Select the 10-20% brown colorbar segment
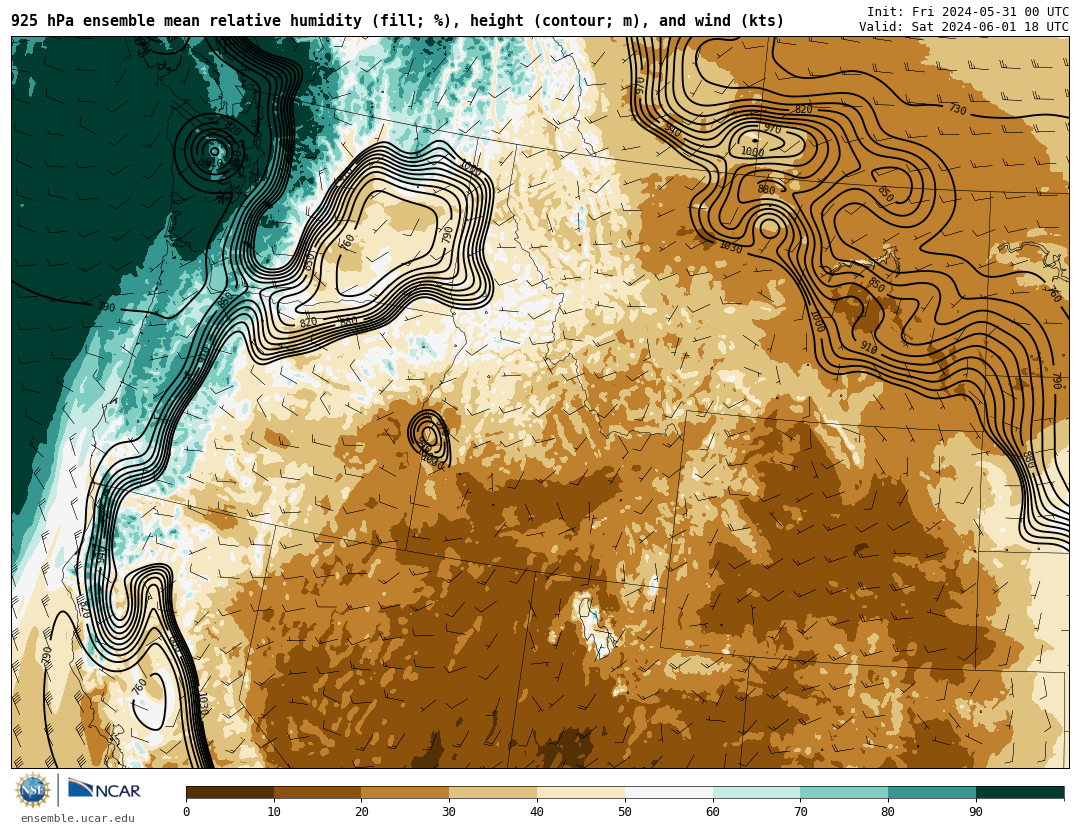The height and width of the screenshot is (831, 1080). coord(318,793)
